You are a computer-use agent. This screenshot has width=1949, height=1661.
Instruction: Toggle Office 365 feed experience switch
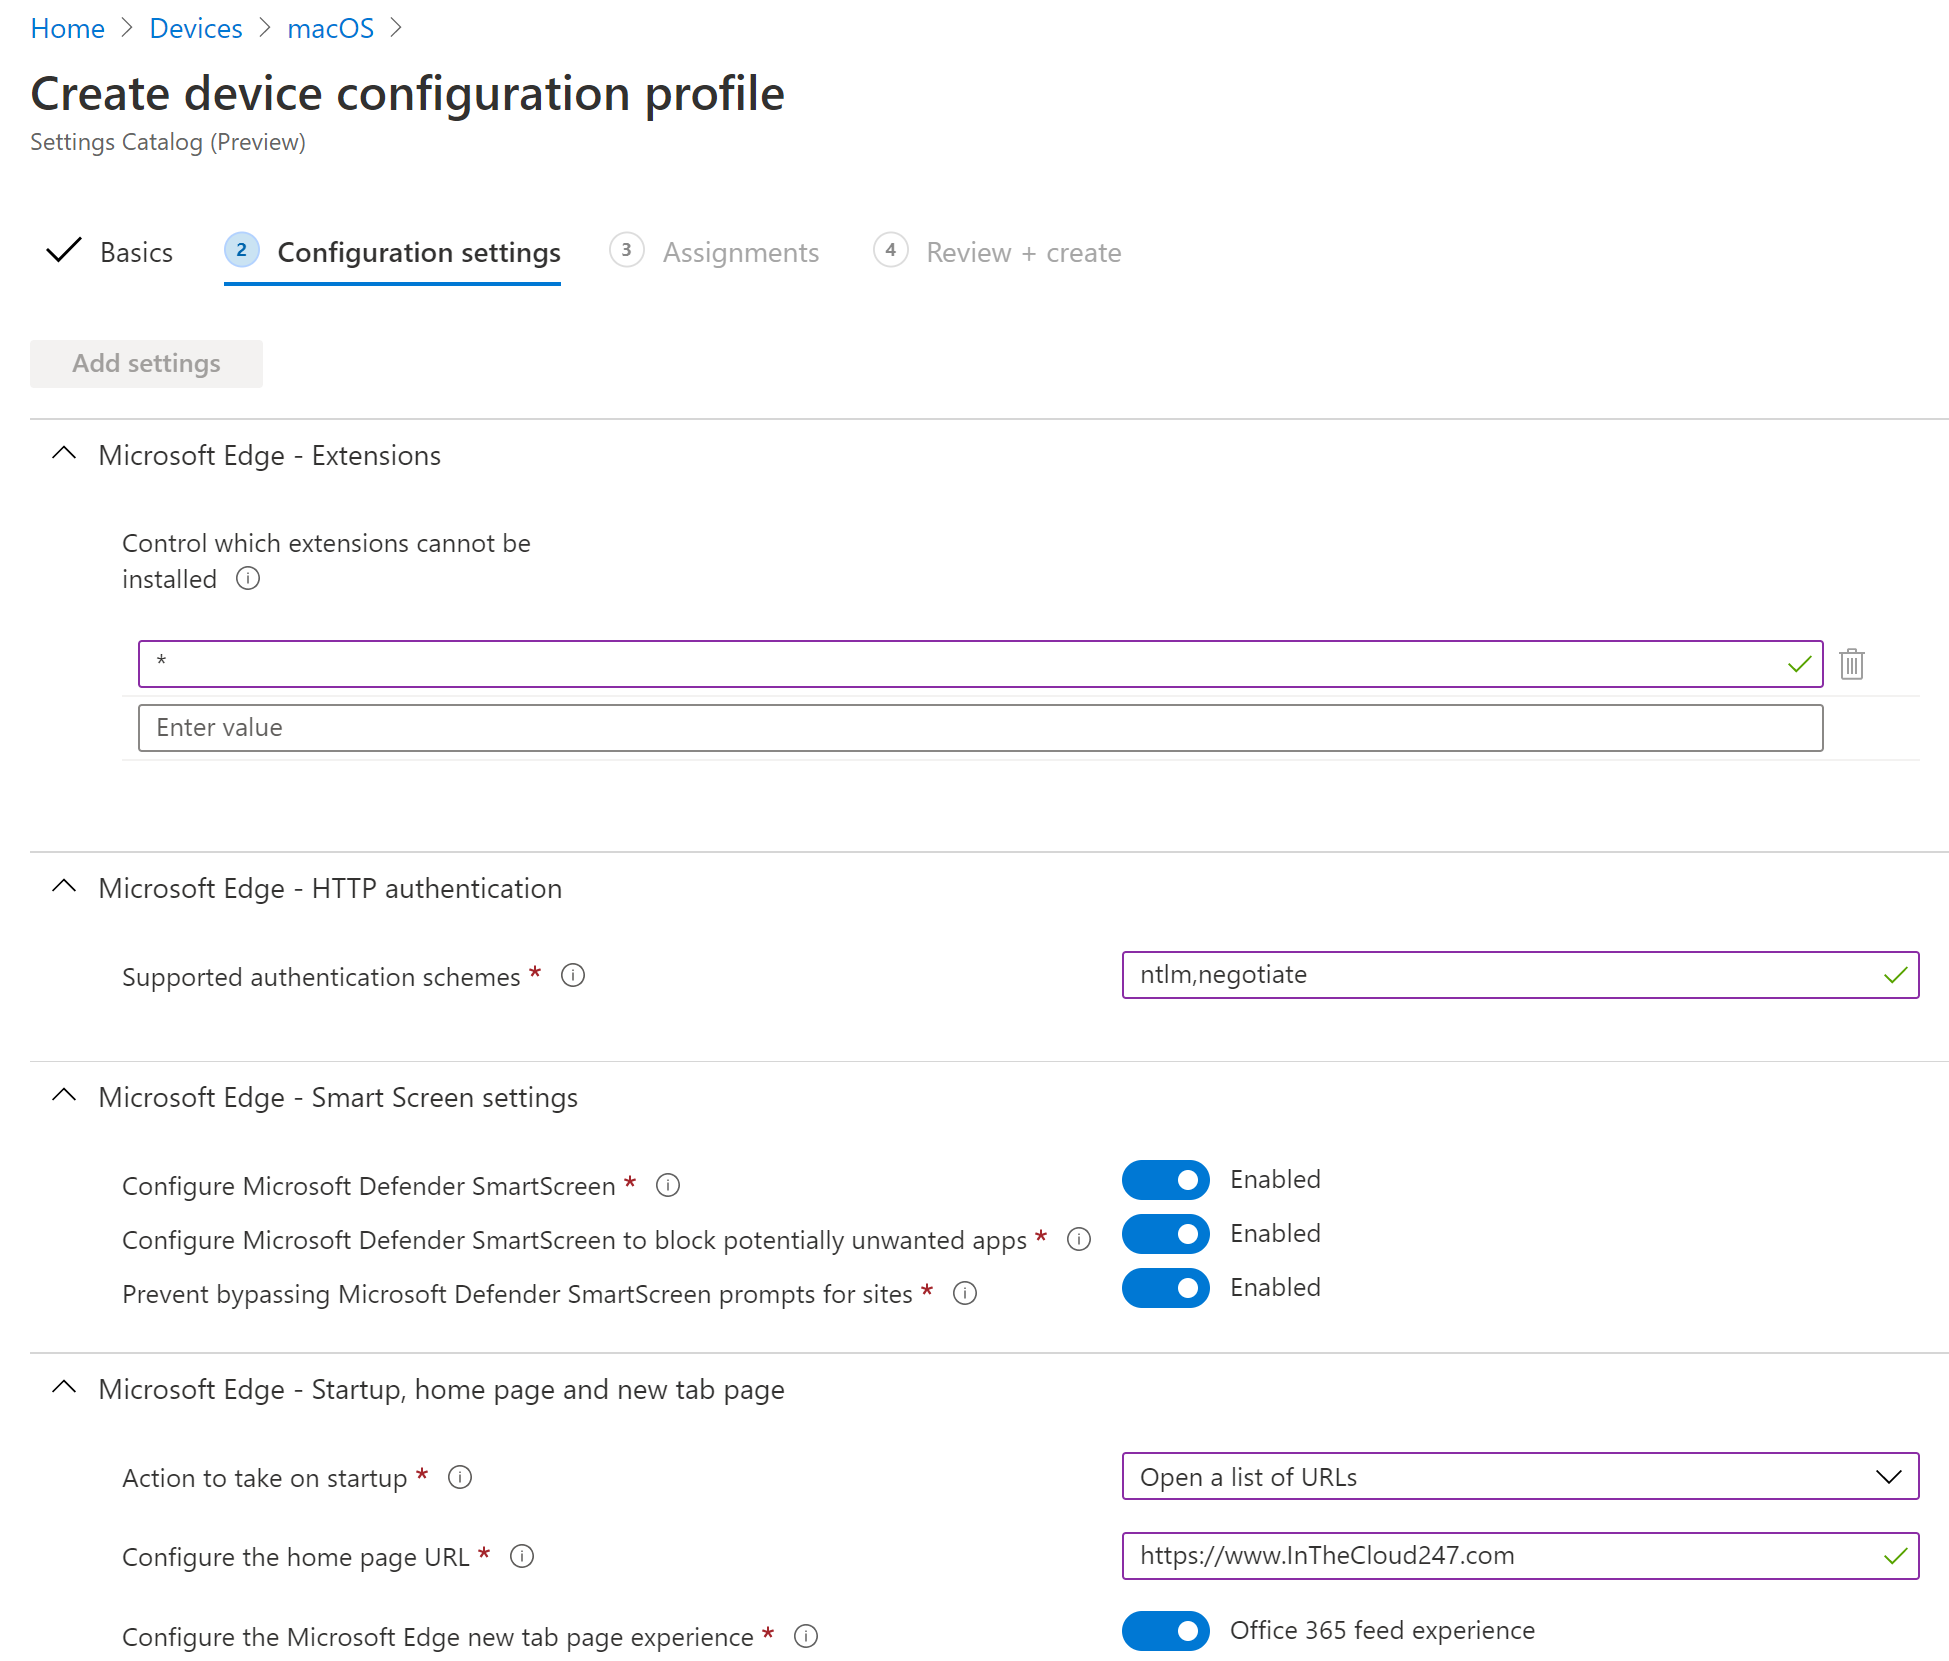tap(1165, 1631)
